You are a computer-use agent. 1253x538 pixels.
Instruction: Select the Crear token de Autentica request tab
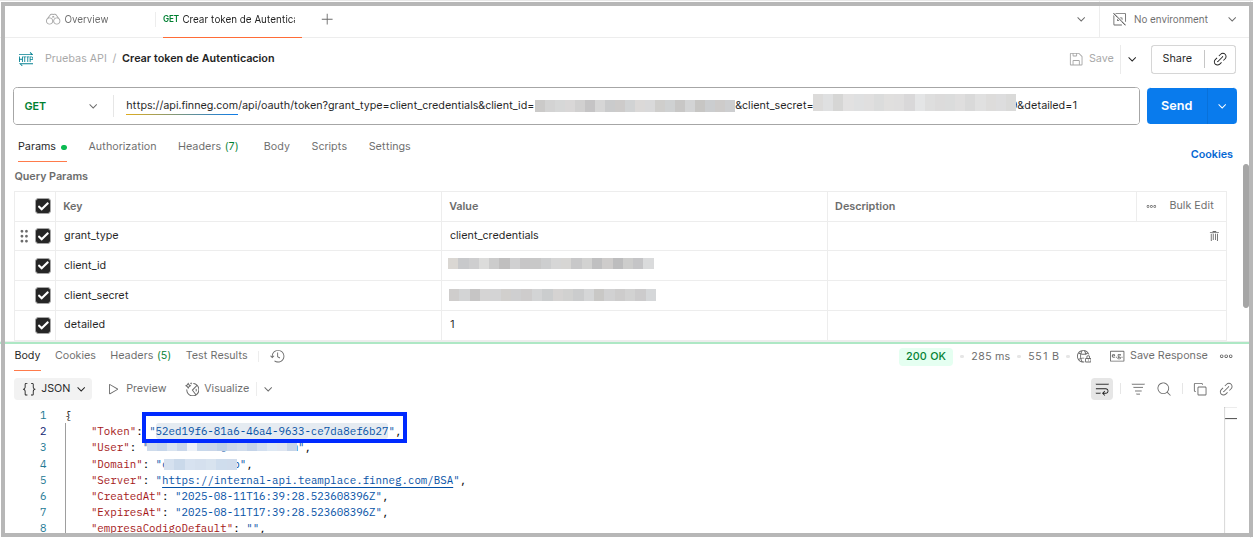click(x=229, y=19)
